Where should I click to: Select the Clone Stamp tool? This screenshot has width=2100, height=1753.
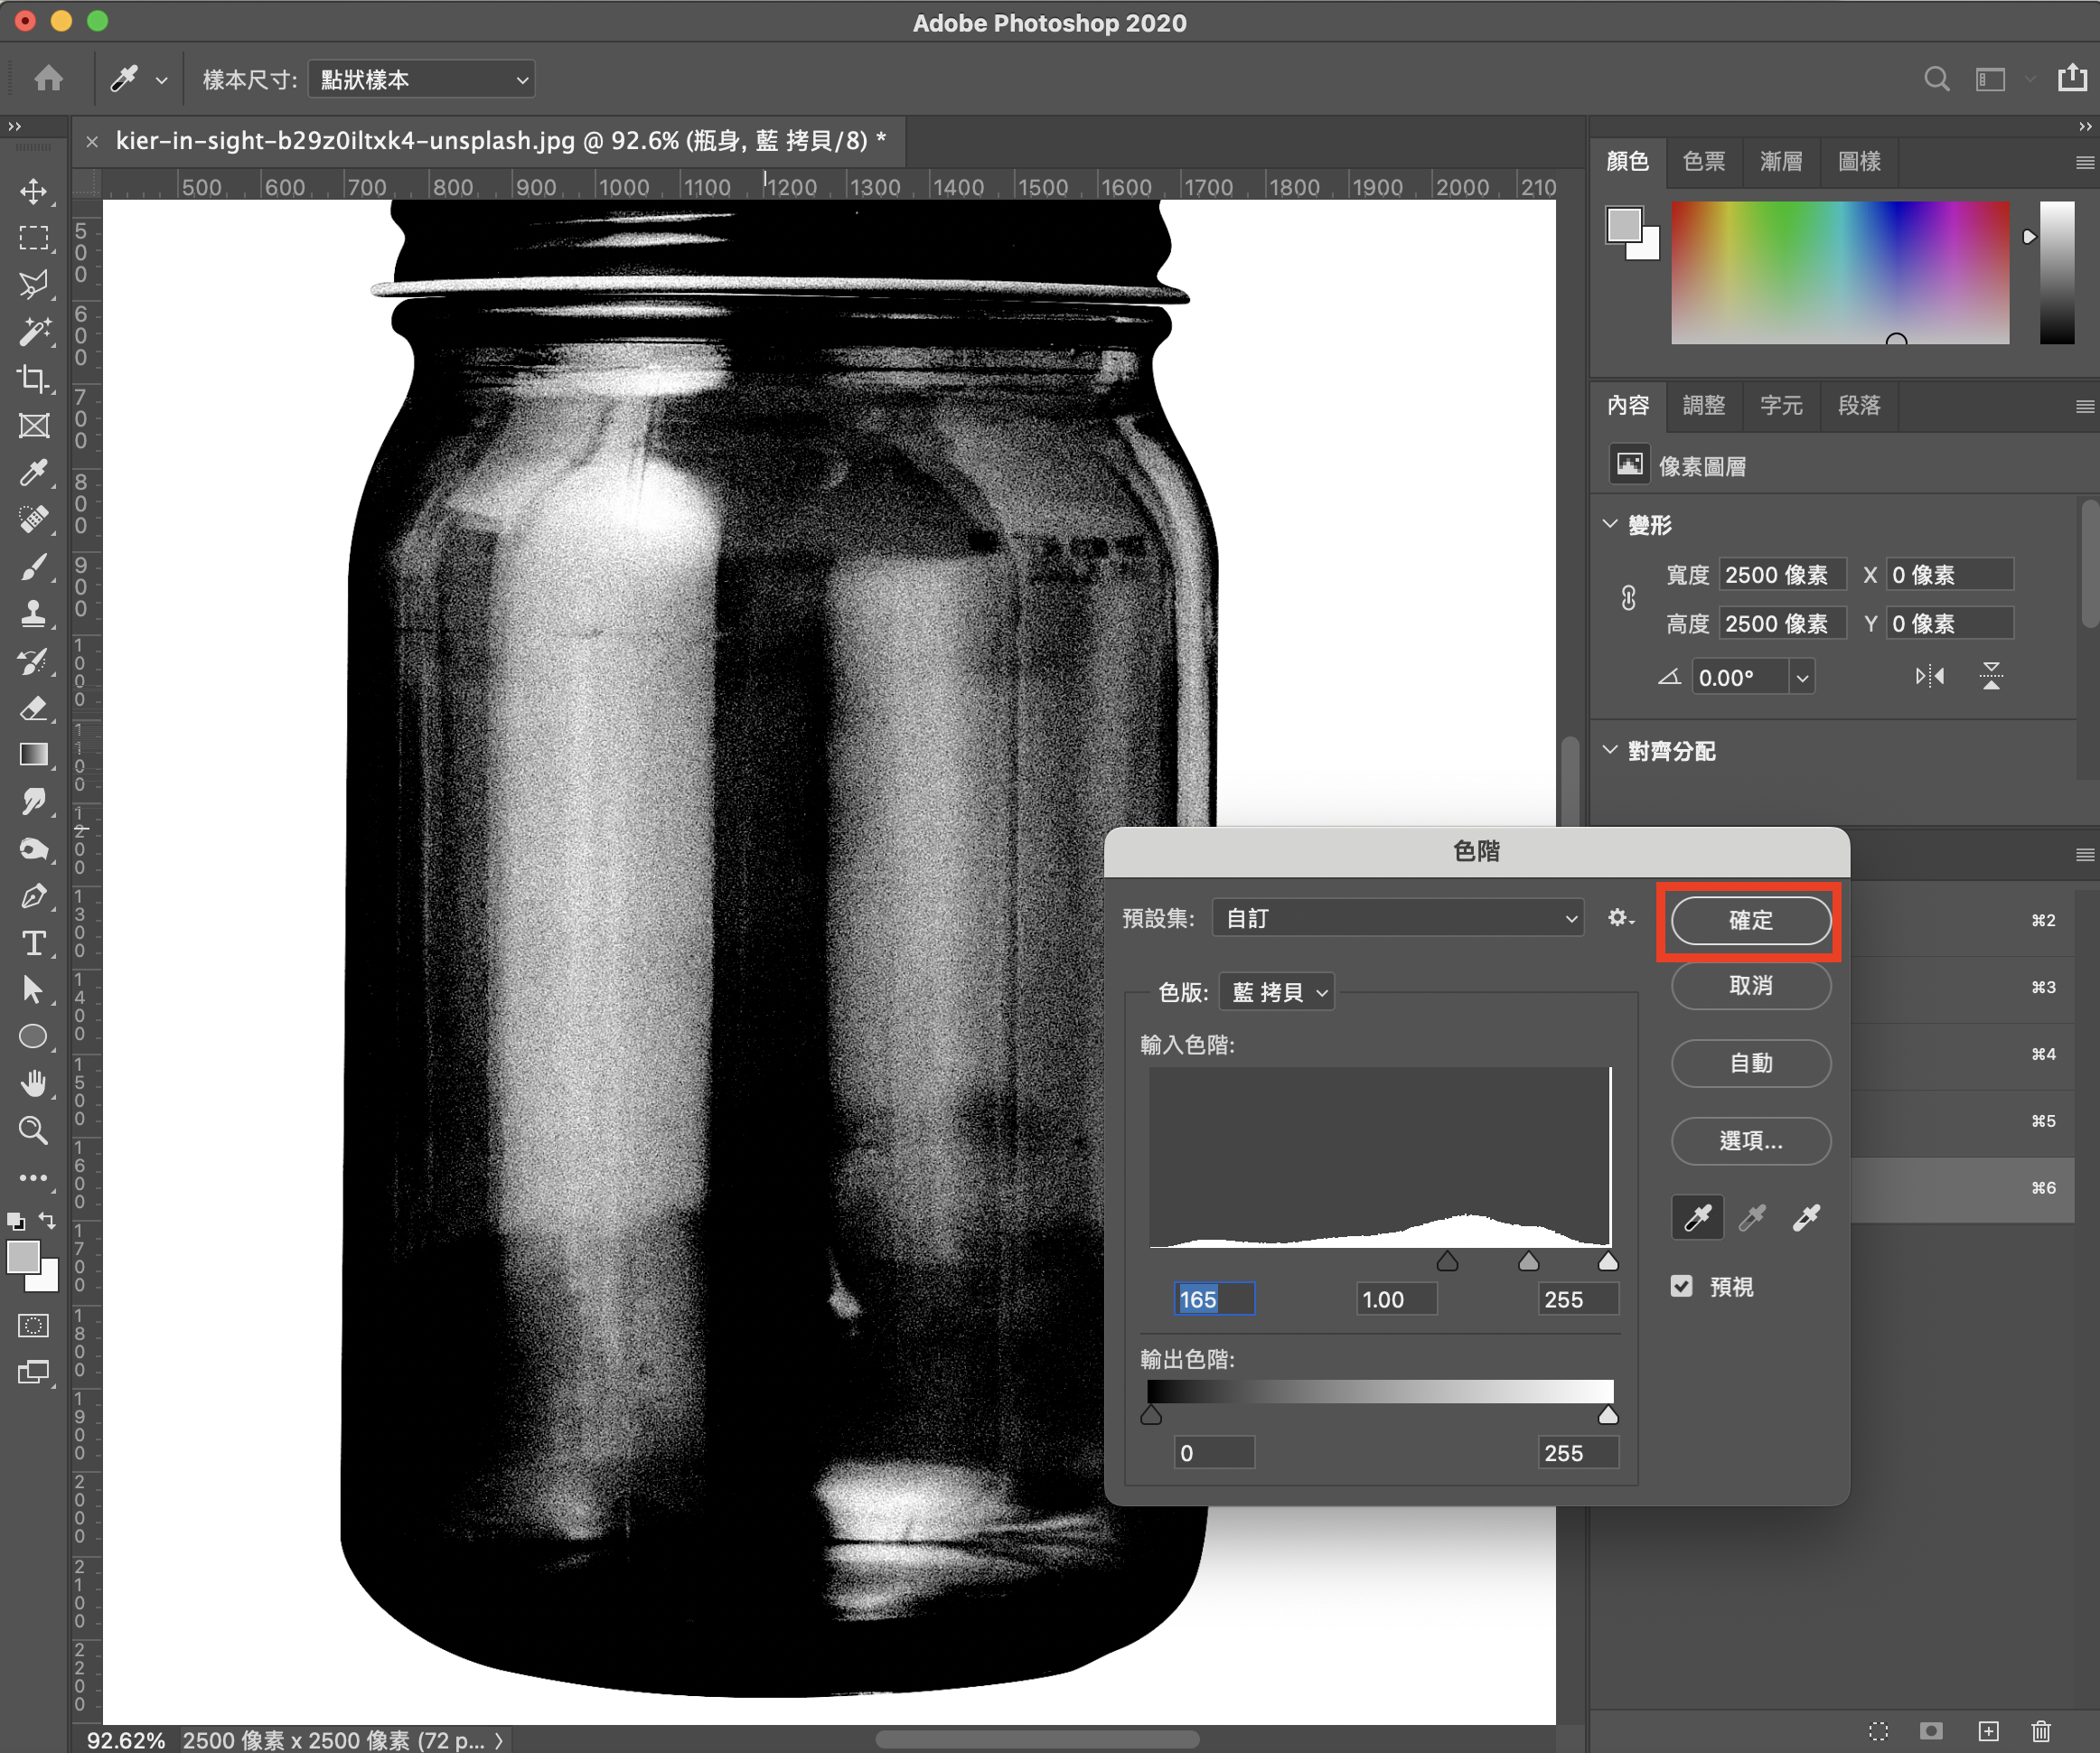[x=34, y=614]
